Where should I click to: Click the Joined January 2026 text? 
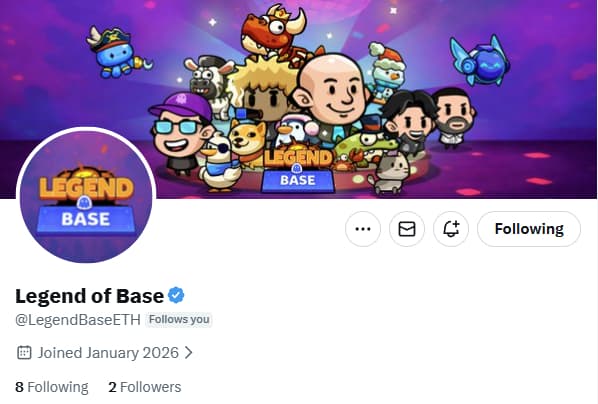108,353
